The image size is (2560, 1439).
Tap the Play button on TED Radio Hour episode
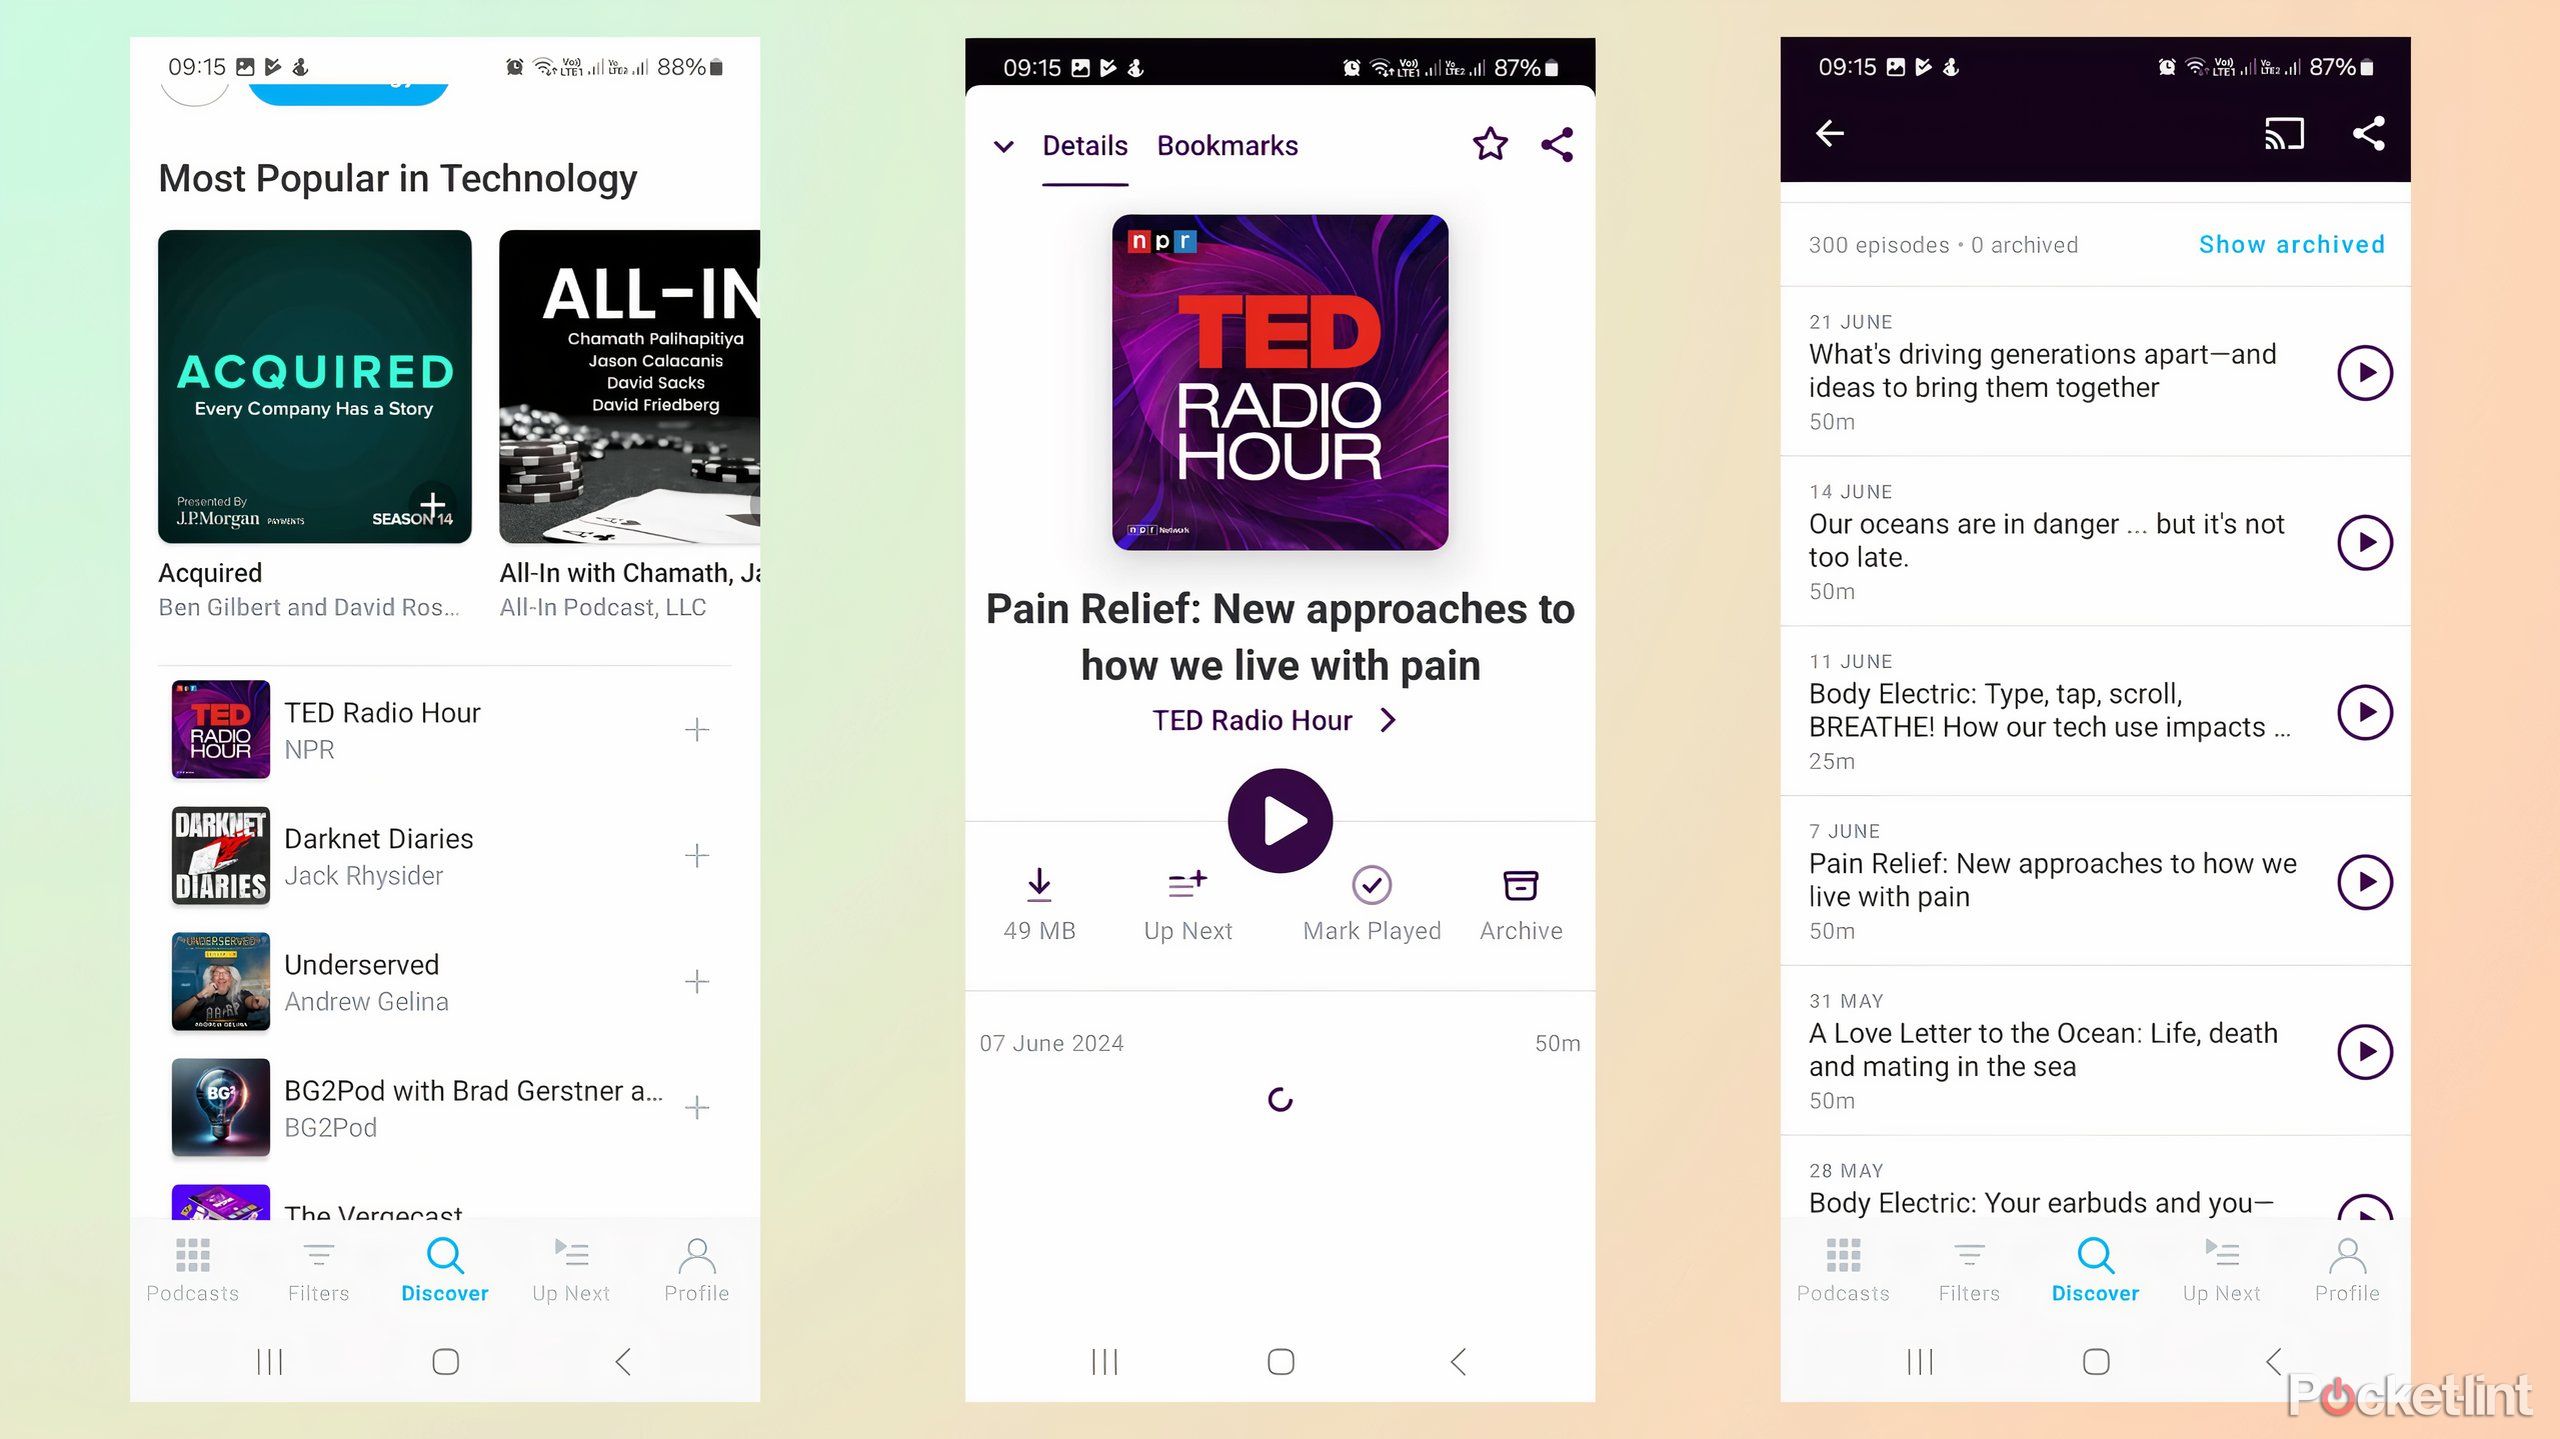(x=1280, y=820)
